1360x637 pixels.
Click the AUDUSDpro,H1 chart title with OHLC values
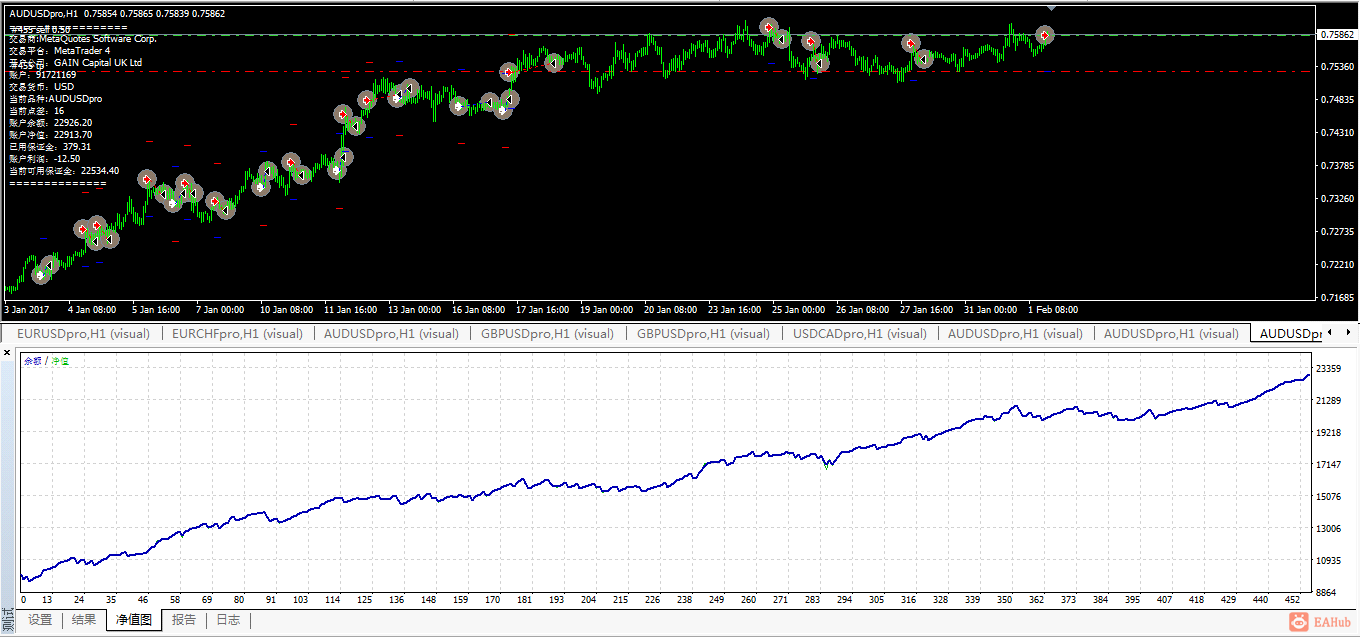point(117,13)
